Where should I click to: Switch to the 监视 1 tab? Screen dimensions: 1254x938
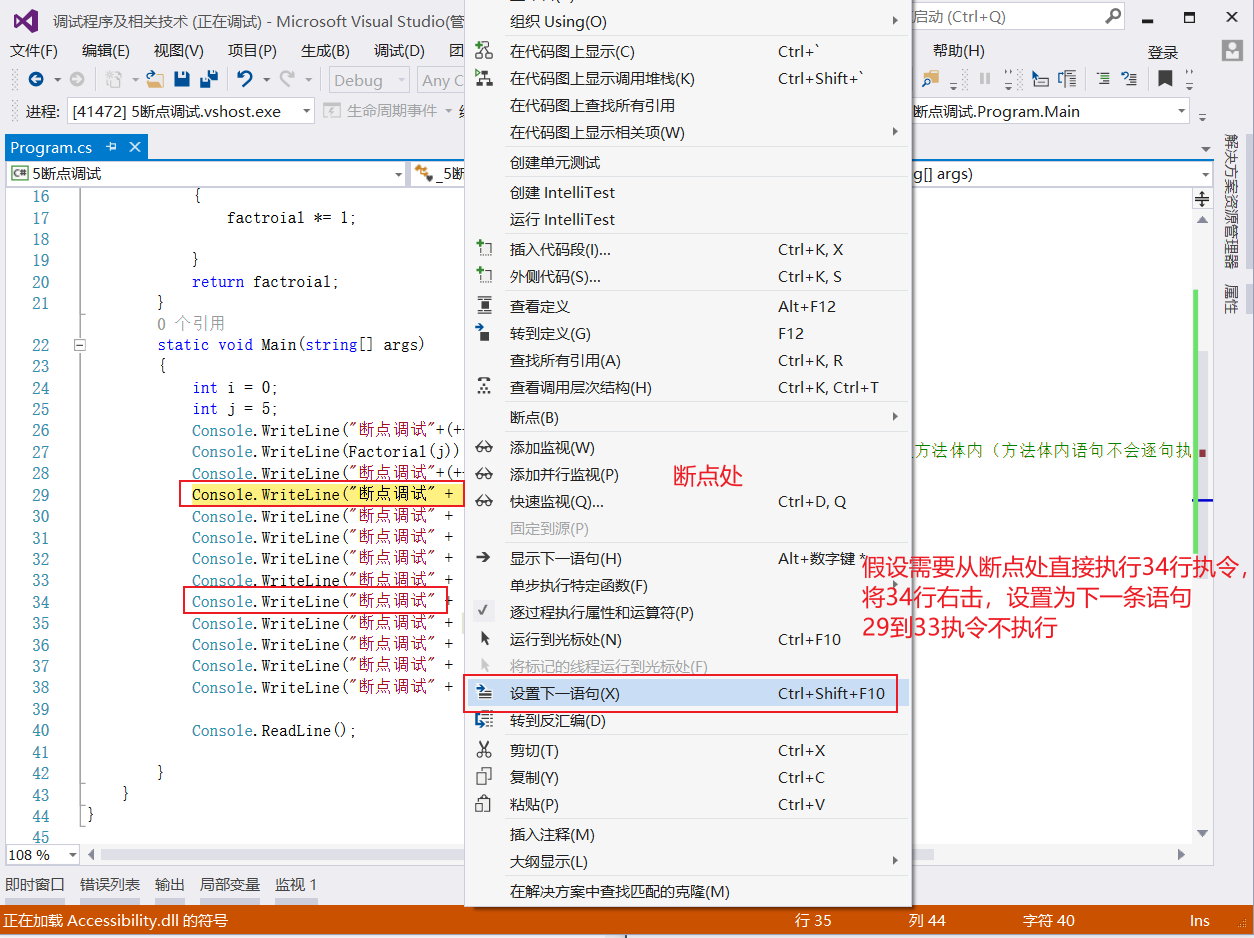click(296, 884)
